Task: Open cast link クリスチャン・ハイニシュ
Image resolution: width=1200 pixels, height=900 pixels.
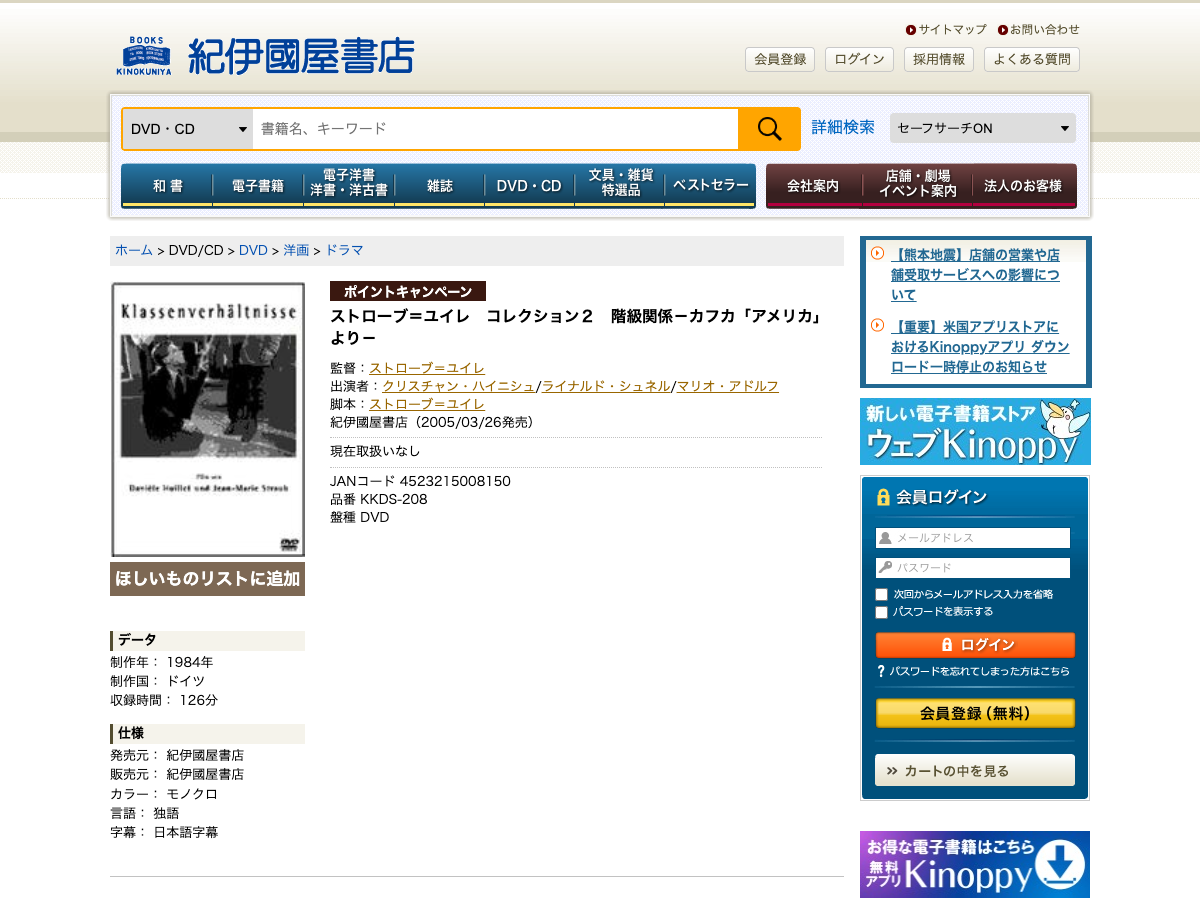Action: click(459, 386)
